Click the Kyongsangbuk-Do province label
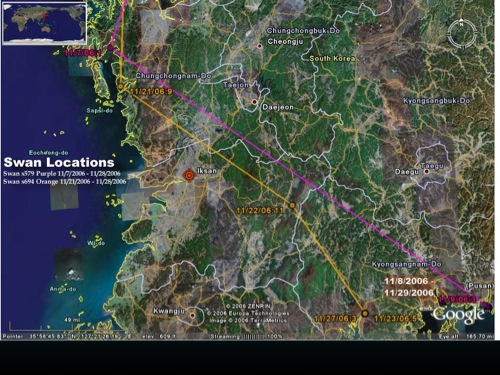 click(x=437, y=101)
